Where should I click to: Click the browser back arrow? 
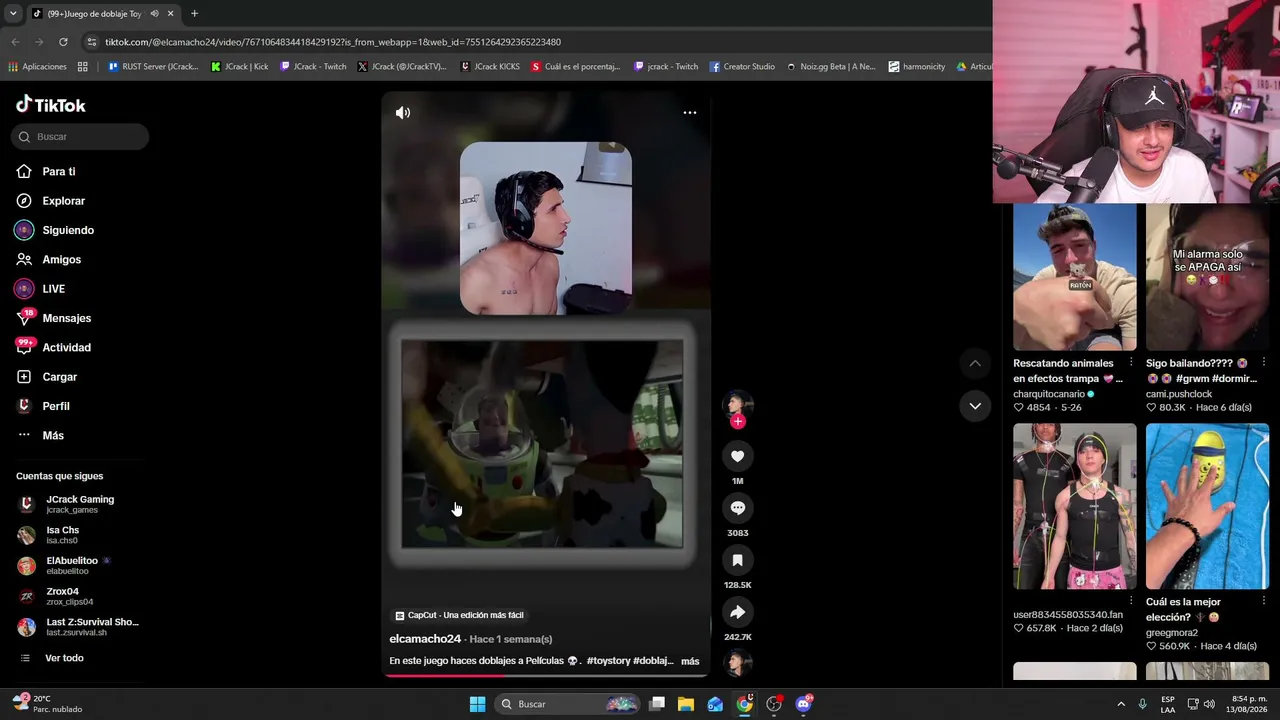[x=15, y=42]
